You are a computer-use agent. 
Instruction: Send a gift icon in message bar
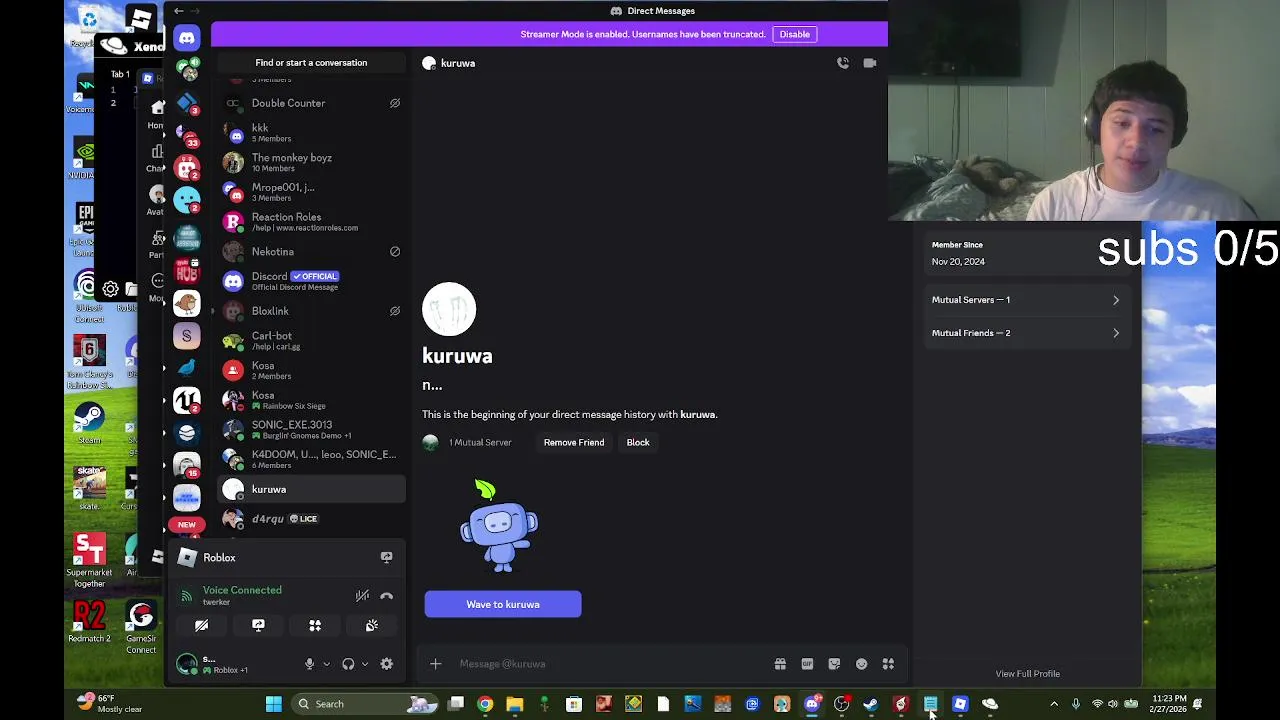[780, 664]
